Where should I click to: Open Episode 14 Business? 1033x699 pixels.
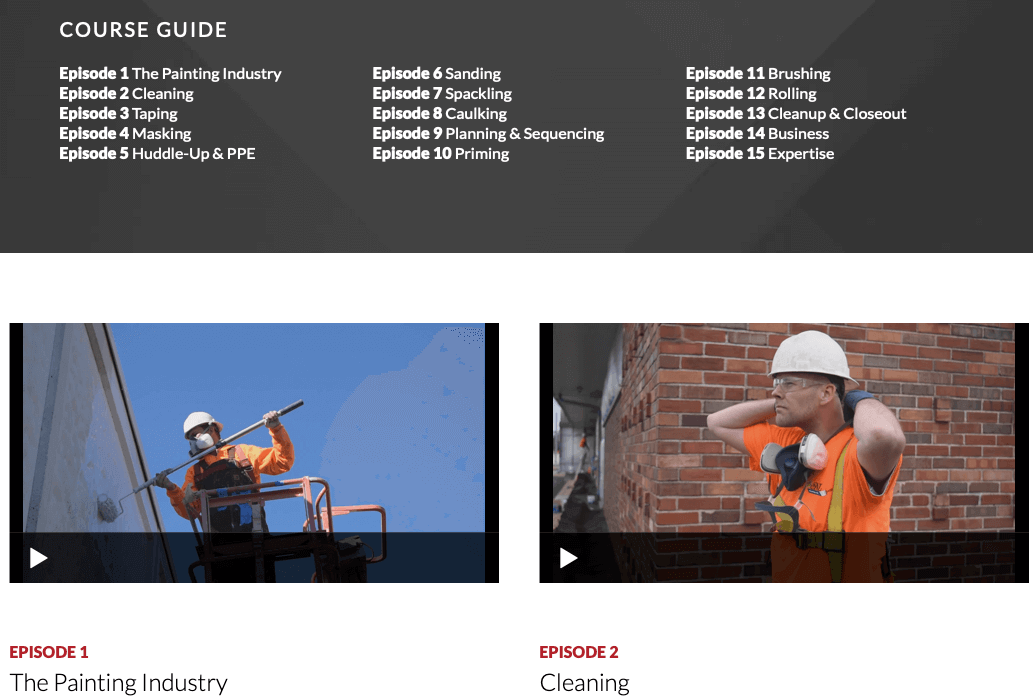coord(758,134)
